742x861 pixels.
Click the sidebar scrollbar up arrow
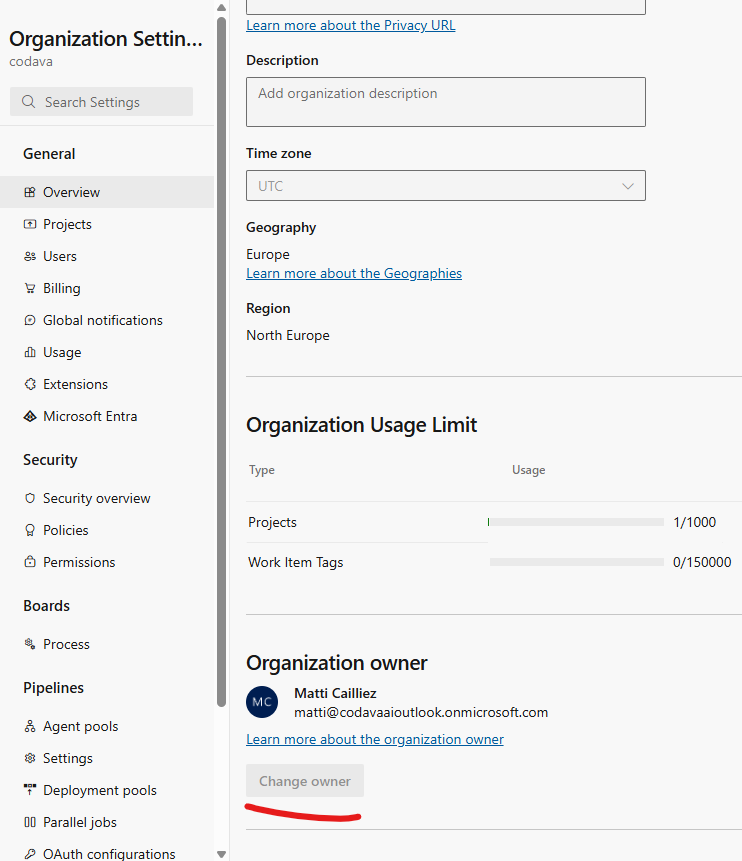click(221, 7)
